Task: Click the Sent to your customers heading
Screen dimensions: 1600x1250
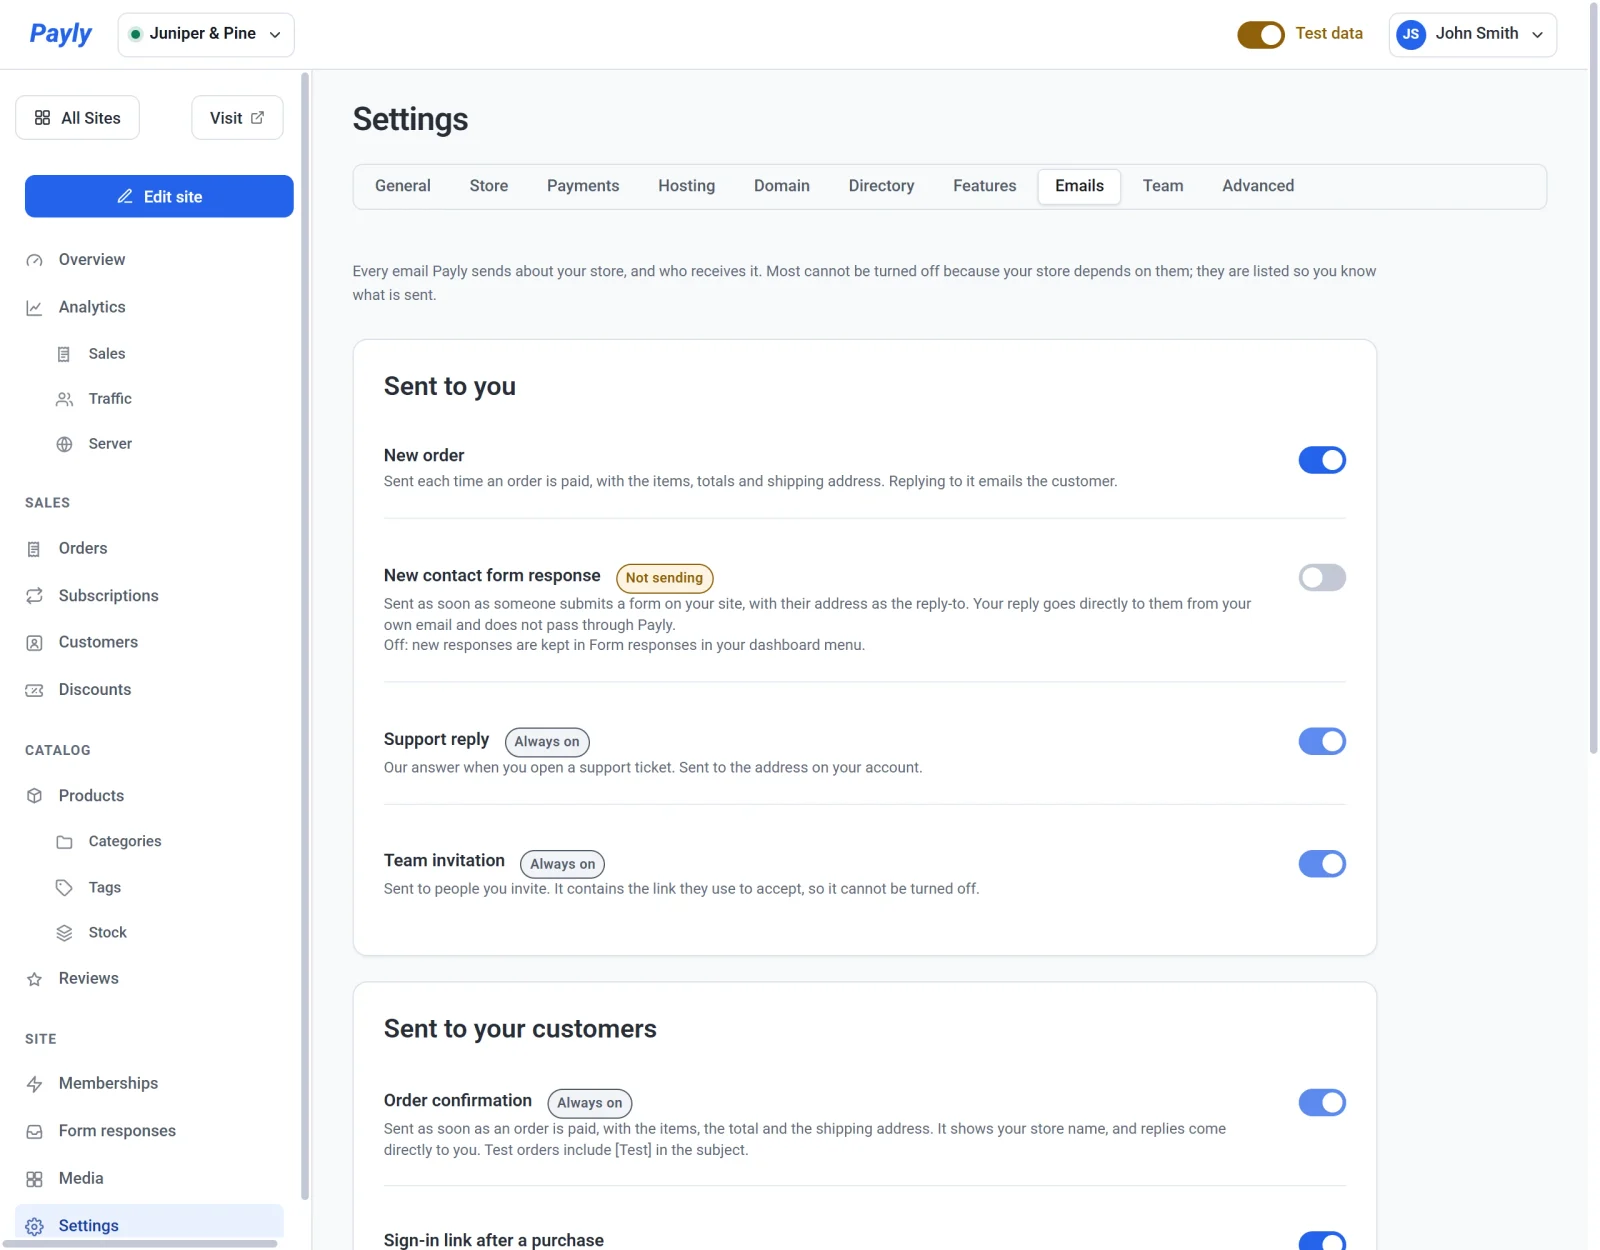Action: tap(520, 1029)
